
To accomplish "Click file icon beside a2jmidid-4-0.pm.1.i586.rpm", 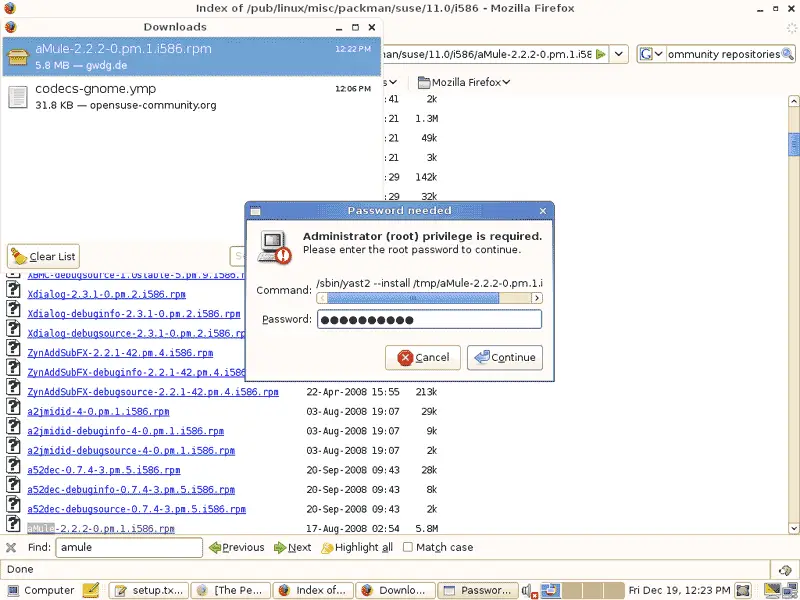I will tap(13, 407).
